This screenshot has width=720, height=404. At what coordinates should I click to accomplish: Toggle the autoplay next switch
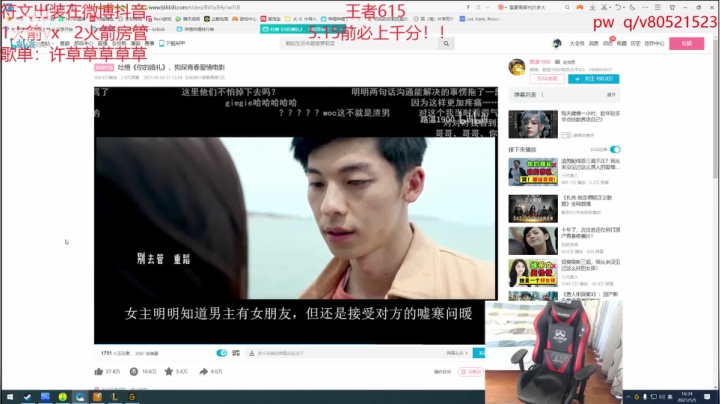[615, 149]
